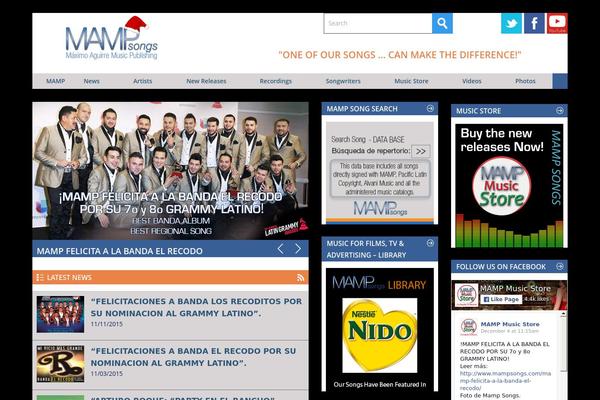Click the Buy the new releases banner
Viewport: 600px width, 400px height.
click(509, 186)
